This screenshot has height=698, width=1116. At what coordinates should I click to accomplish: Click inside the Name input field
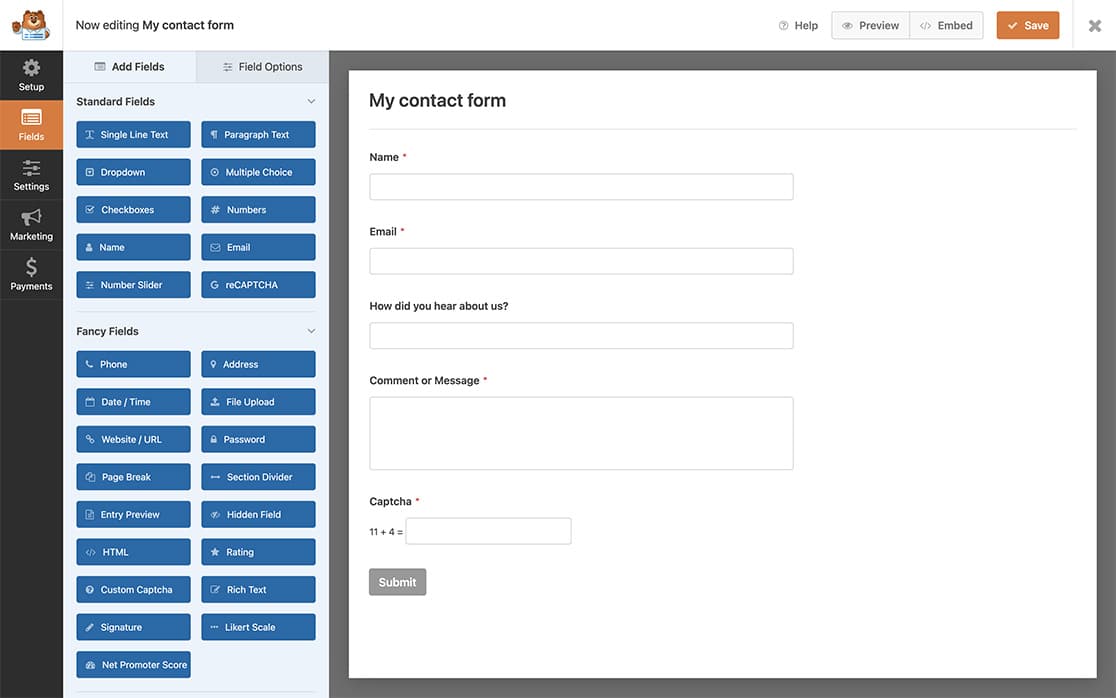581,186
